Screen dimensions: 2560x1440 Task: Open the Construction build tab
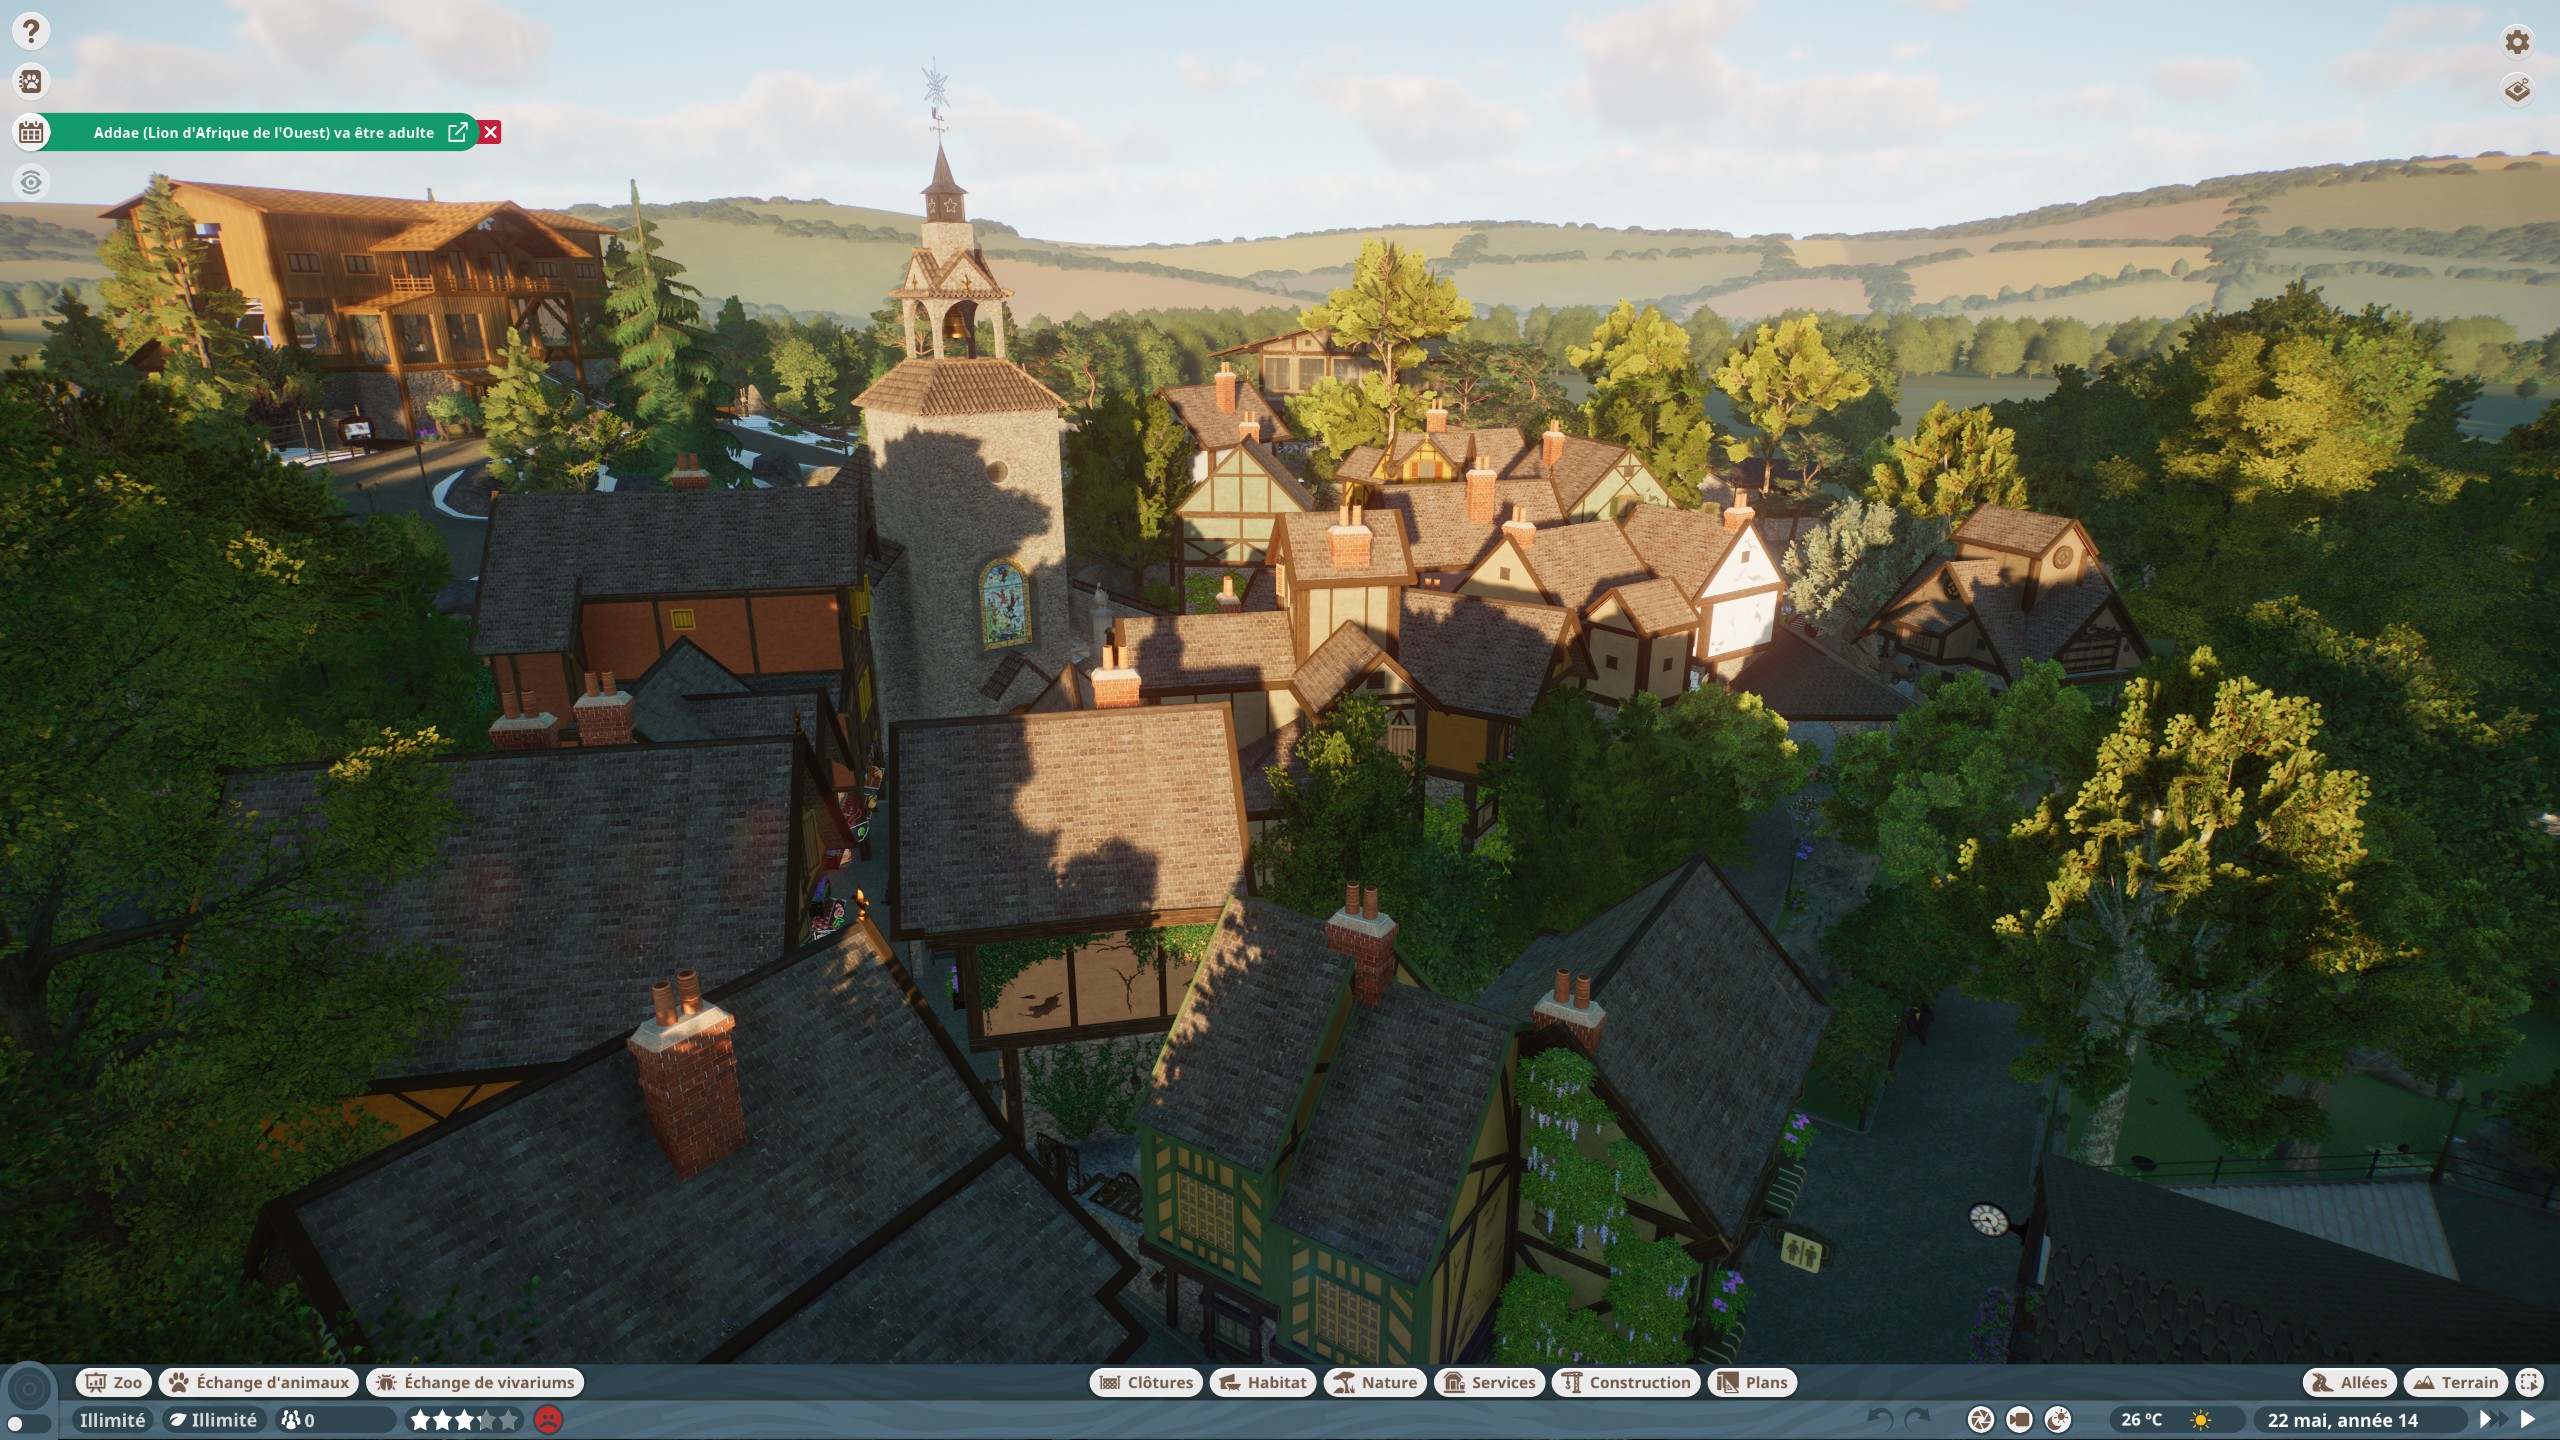click(1626, 1382)
